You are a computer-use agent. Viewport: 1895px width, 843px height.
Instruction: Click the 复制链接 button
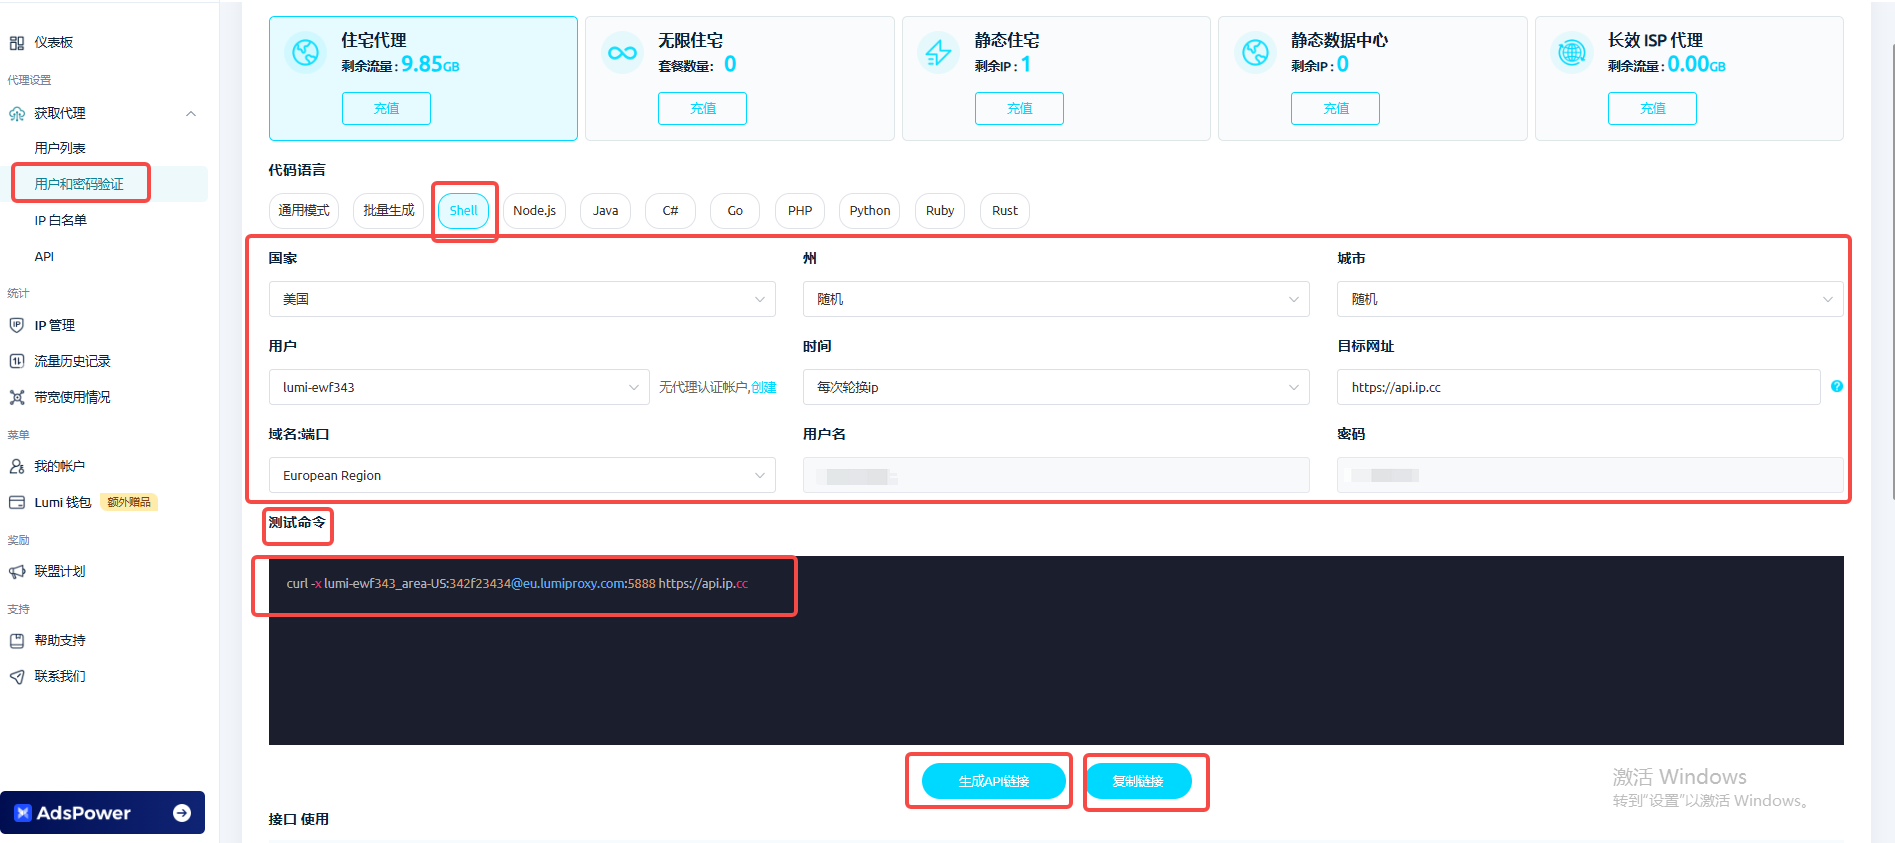click(1138, 781)
